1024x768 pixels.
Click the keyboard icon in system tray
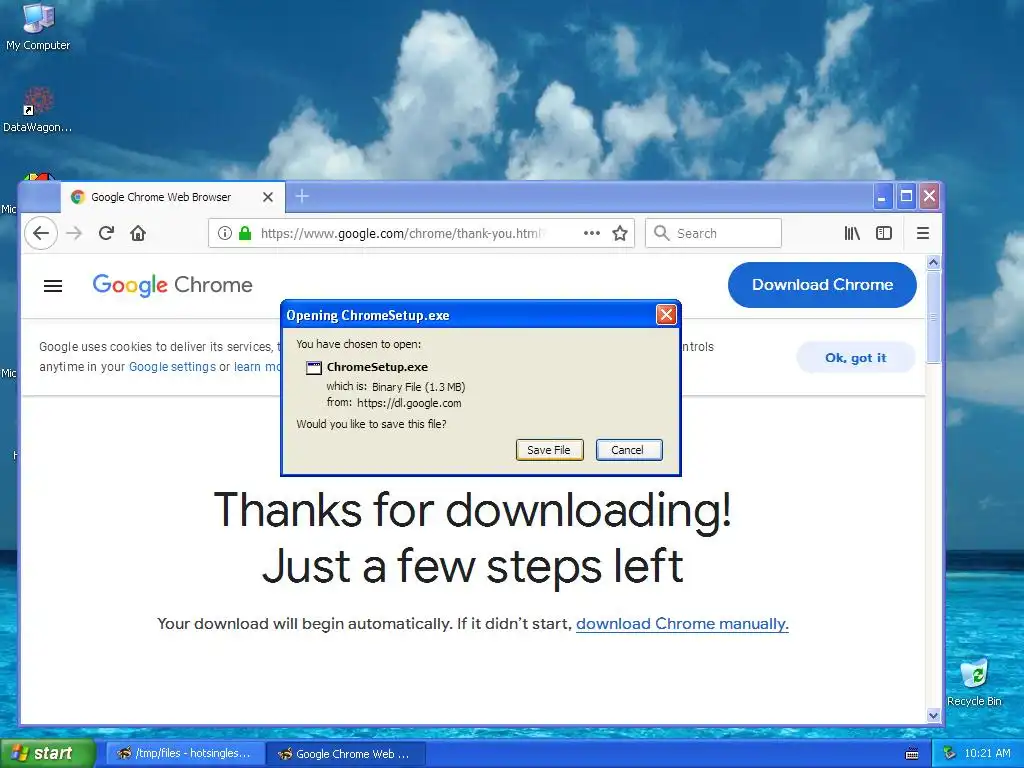(912, 754)
